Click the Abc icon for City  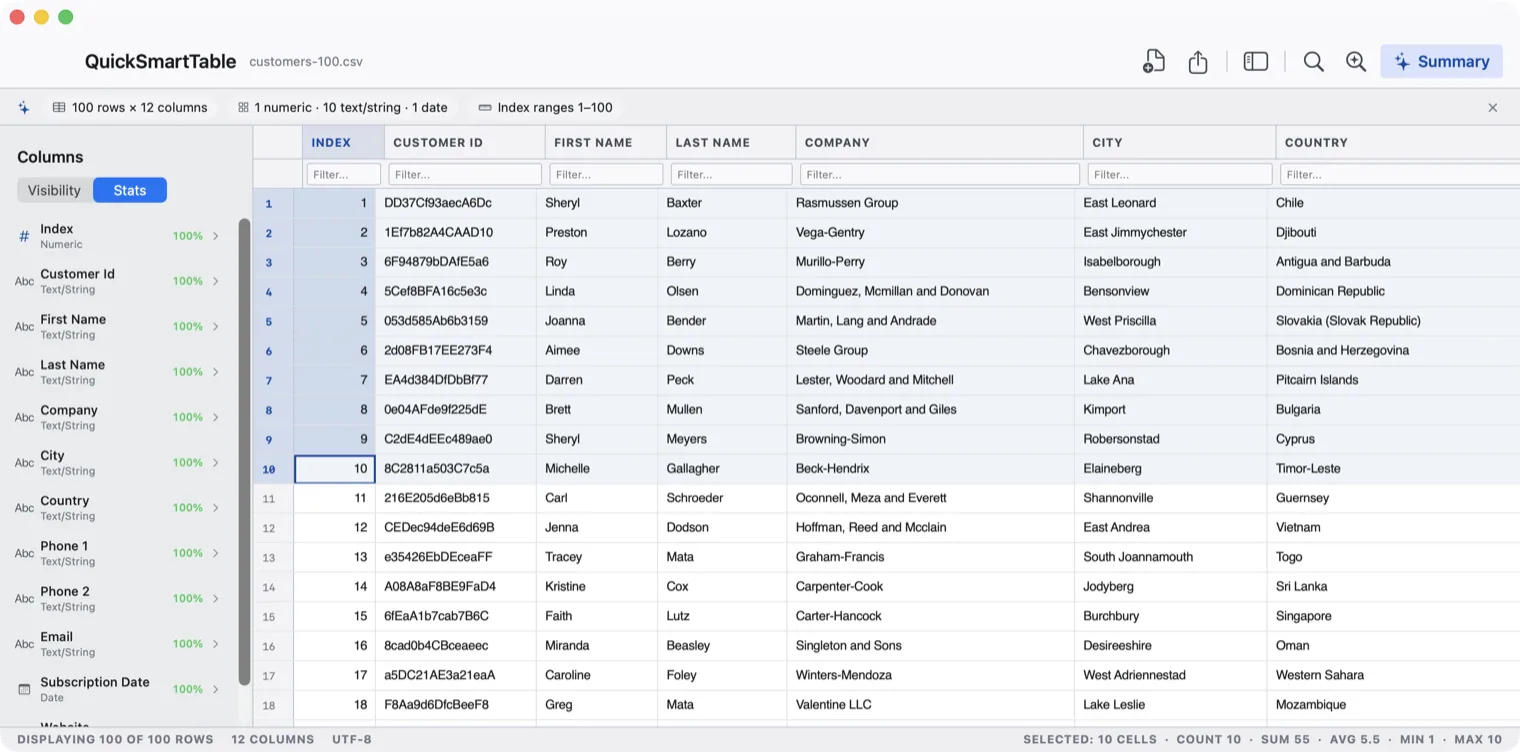pos(24,462)
